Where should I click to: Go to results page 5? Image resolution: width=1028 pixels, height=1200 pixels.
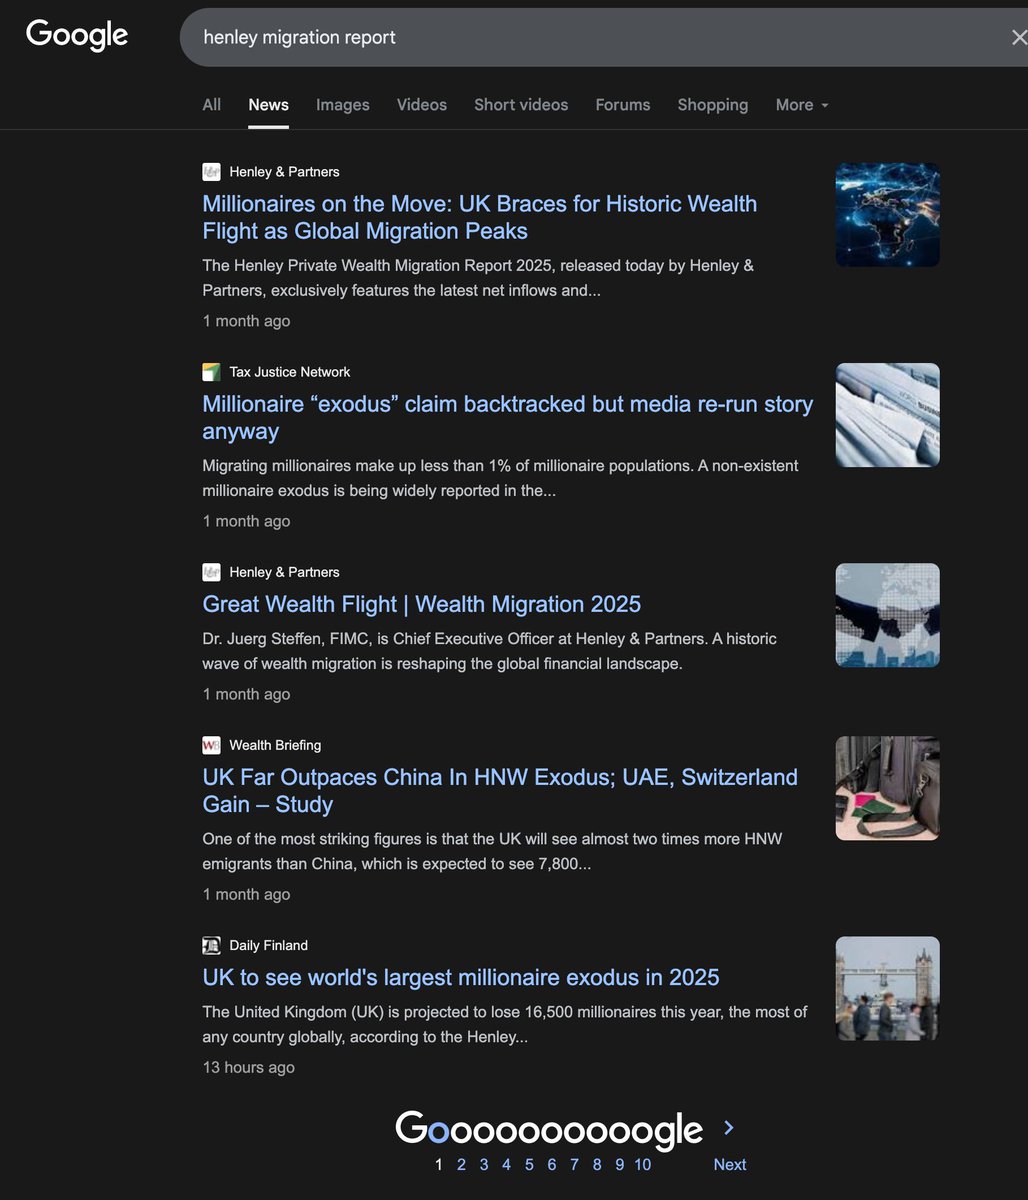[529, 1164]
